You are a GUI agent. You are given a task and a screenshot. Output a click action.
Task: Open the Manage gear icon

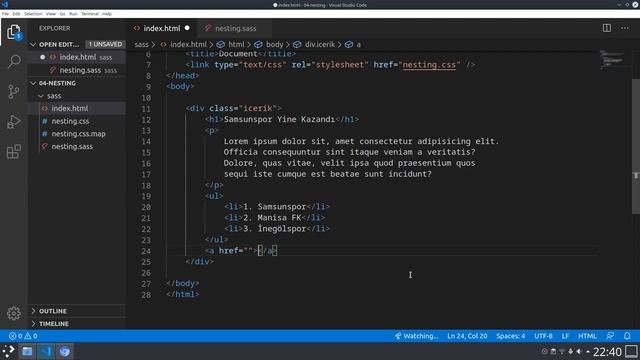click(13, 313)
